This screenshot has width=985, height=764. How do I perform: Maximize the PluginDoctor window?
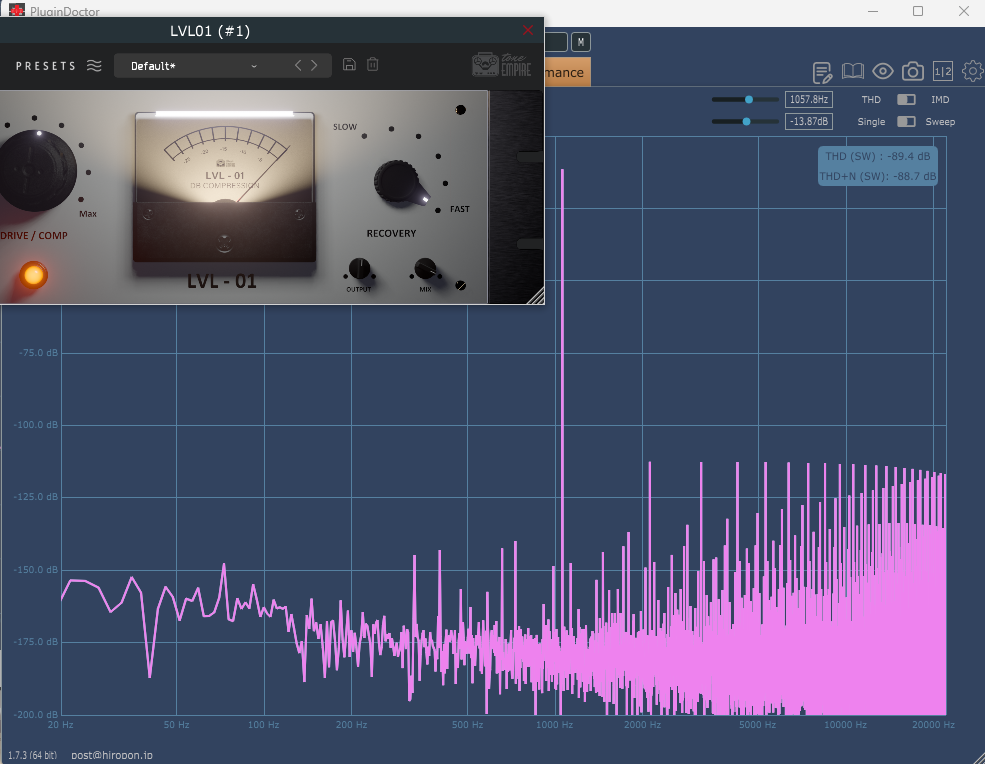(x=918, y=11)
